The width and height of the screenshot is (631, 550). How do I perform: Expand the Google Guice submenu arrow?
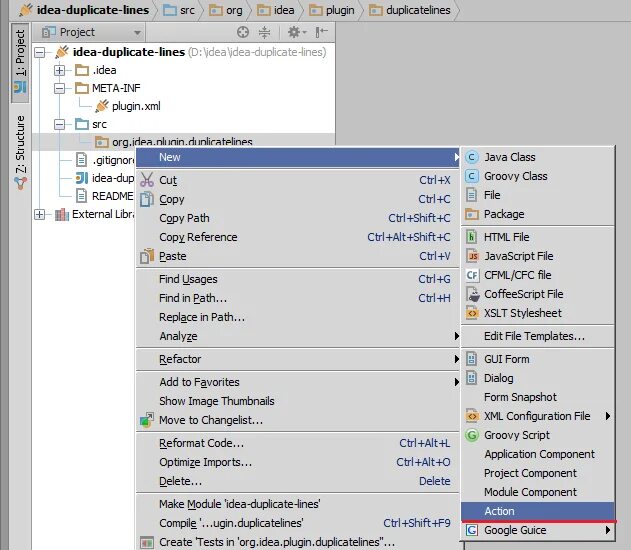(x=608, y=530)
